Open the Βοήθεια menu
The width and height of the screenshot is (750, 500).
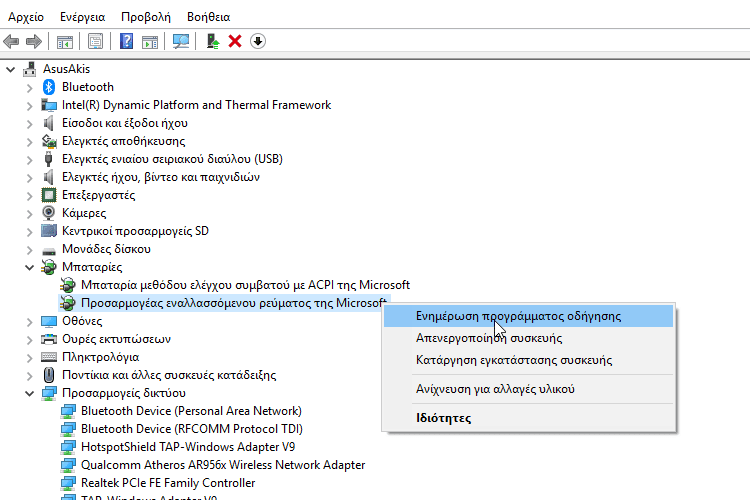point(209,17)
